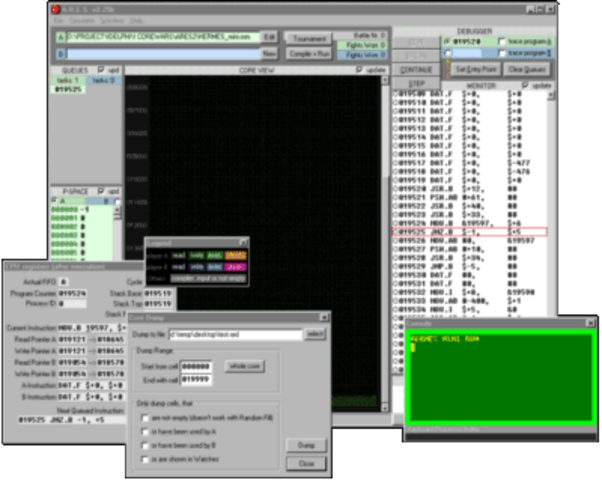602x480 pixels.
Task: Click the gray Others swatch in Legend
Action: [208, 278]
